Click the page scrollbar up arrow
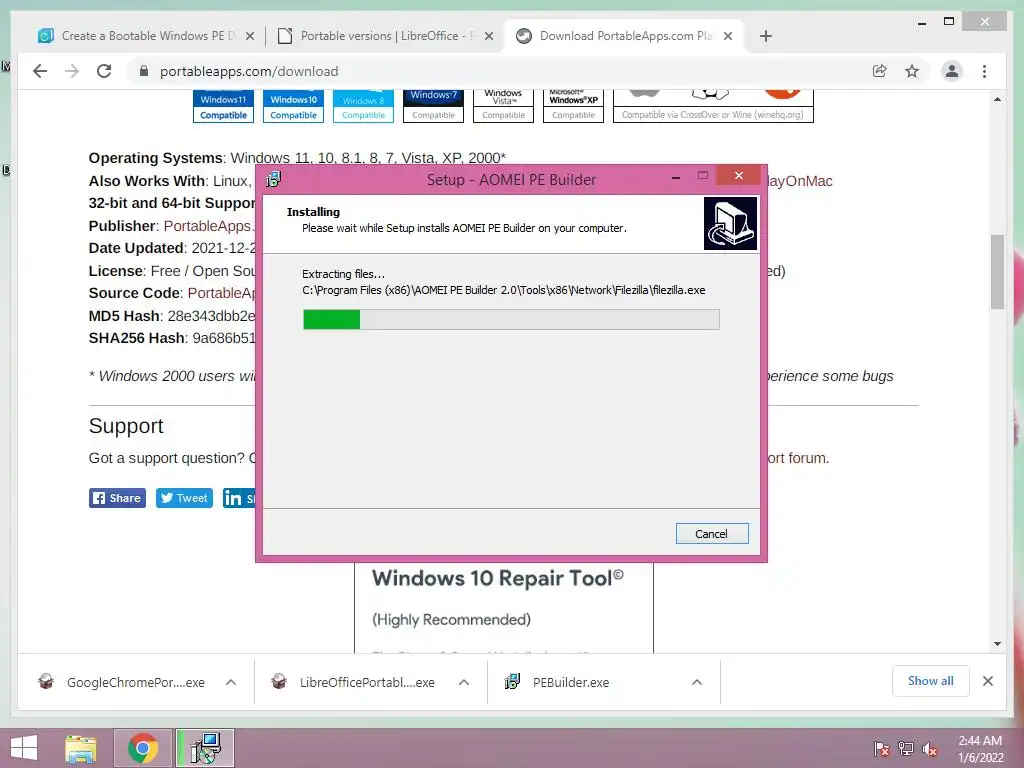 pyautogui.click(x=997, y=99)
